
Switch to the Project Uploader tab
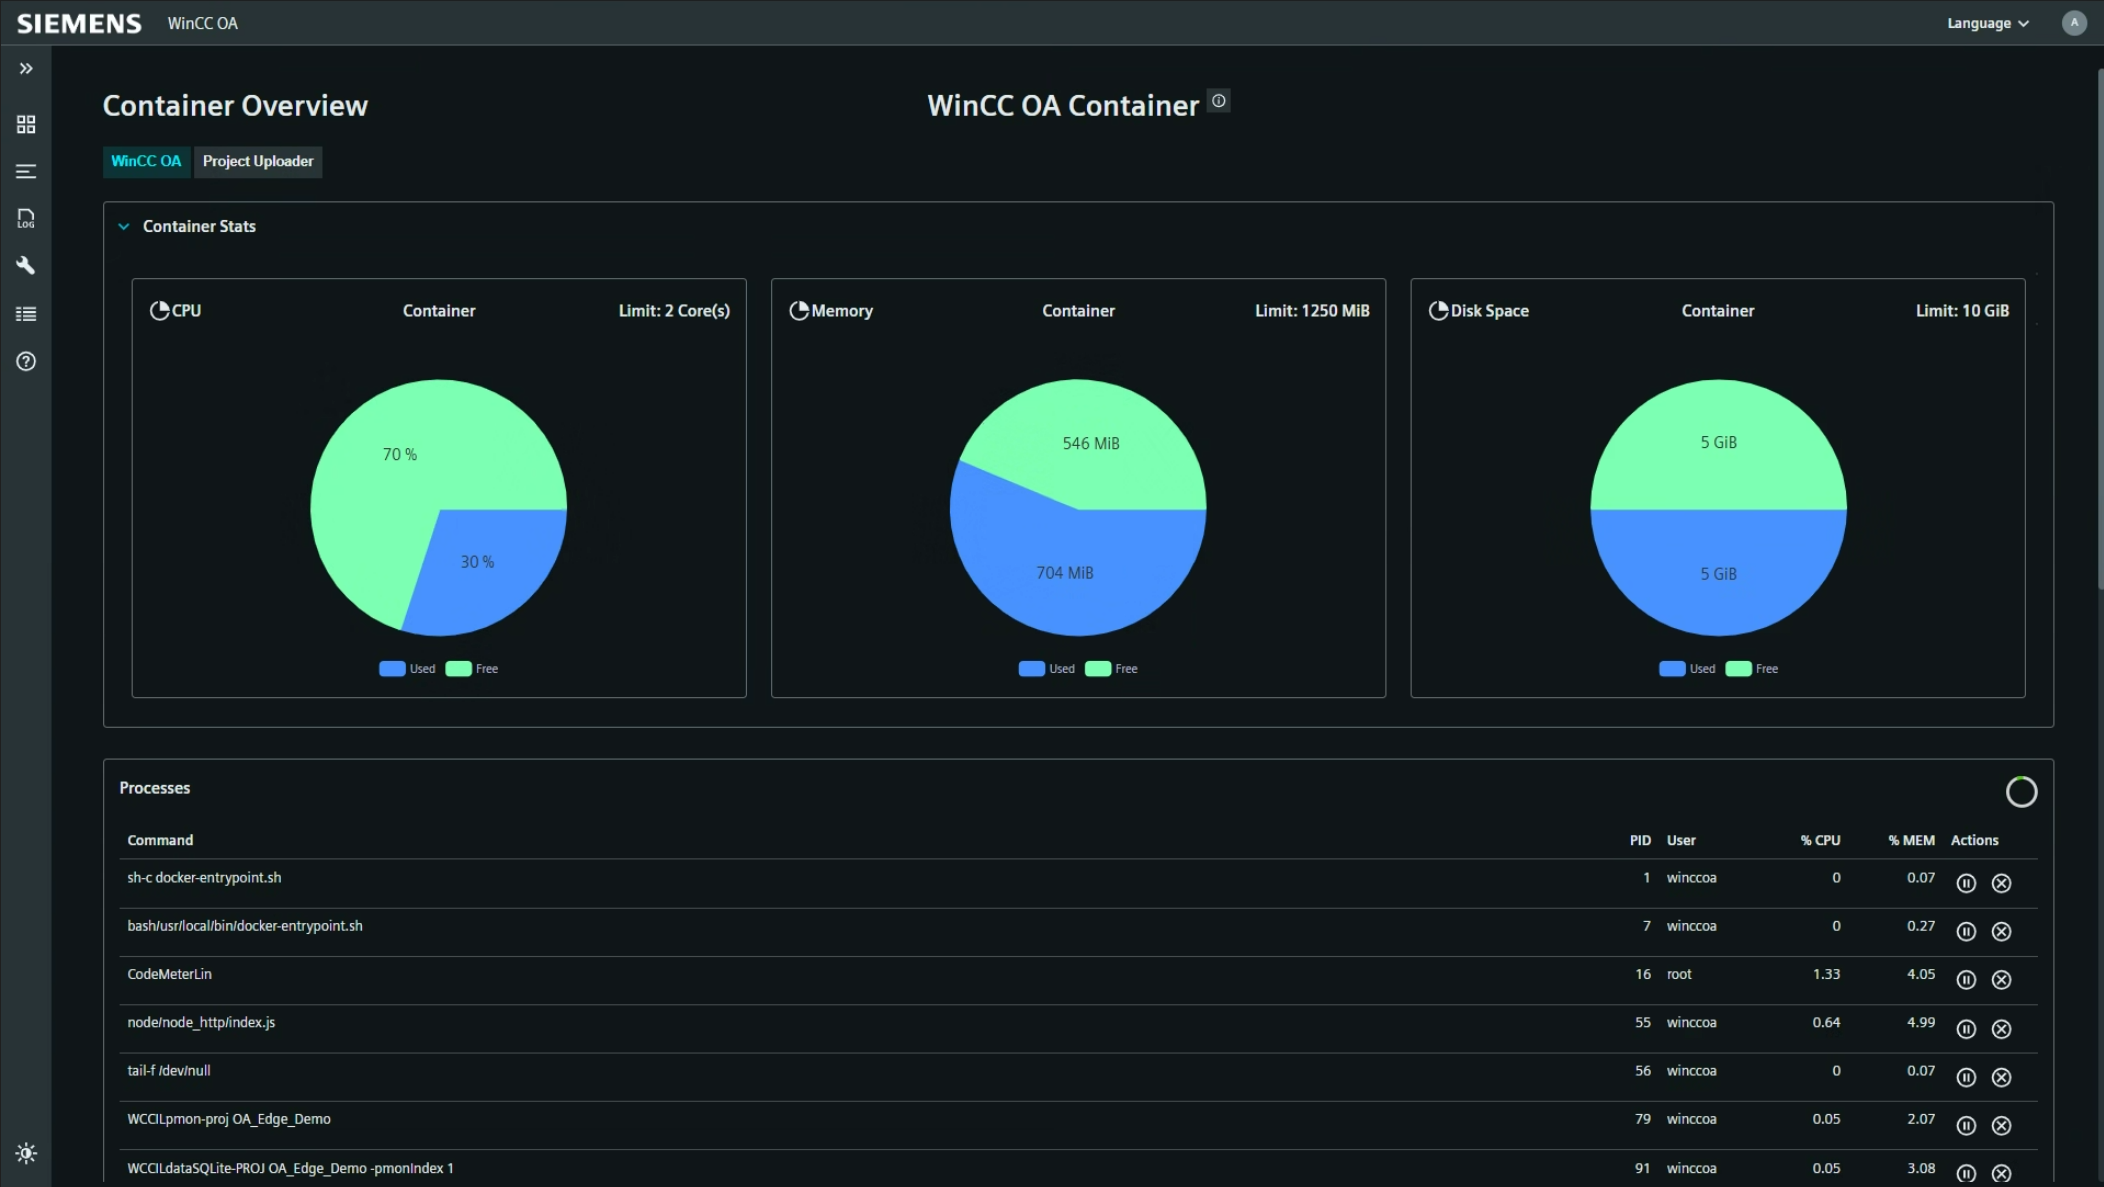[x=258, y=161]
